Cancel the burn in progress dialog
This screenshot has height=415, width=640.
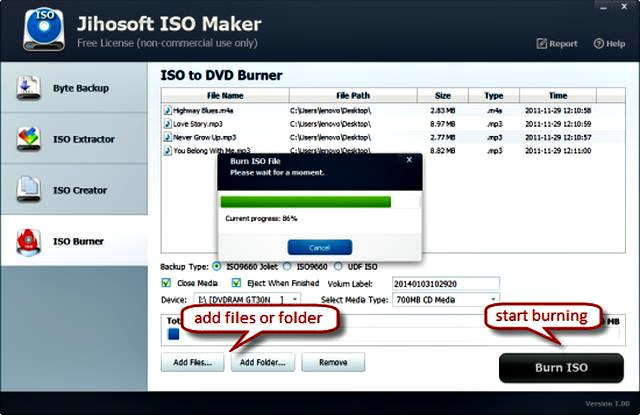(x=320, y=247)
